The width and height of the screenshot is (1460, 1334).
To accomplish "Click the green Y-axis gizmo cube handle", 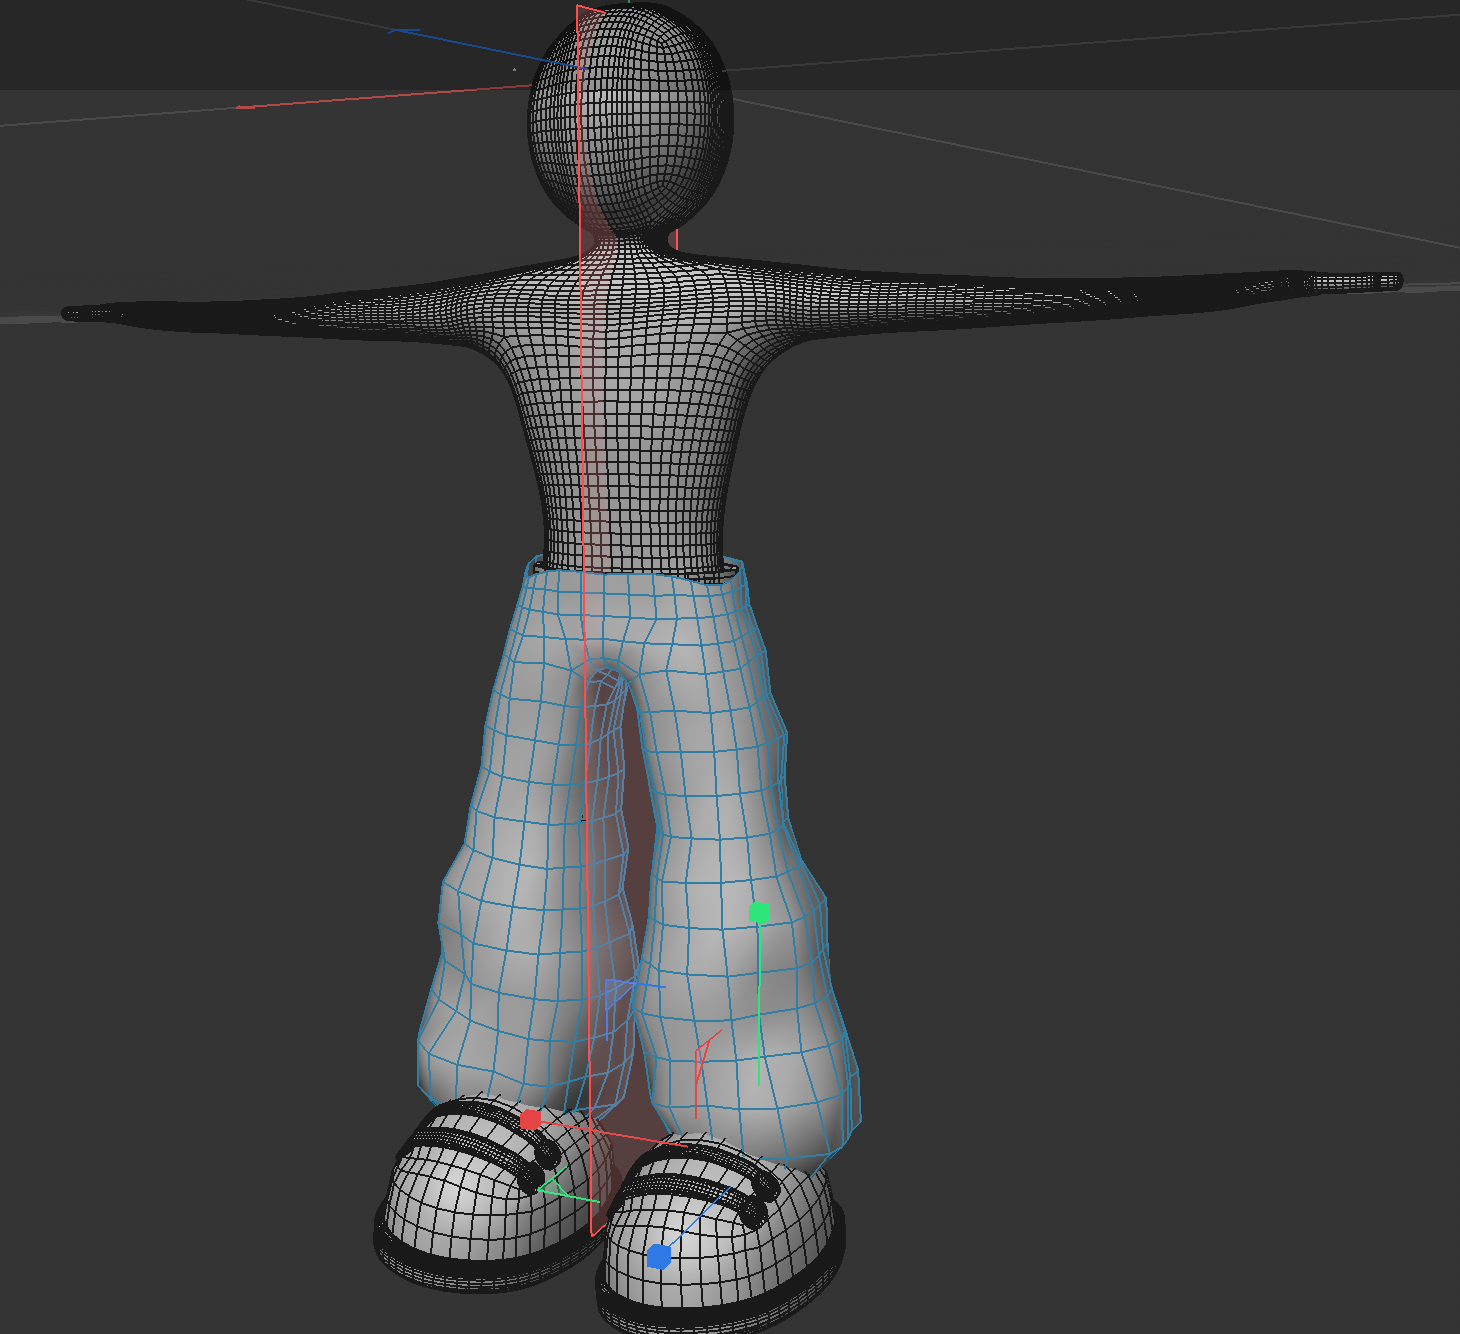I will pos(759,912).
